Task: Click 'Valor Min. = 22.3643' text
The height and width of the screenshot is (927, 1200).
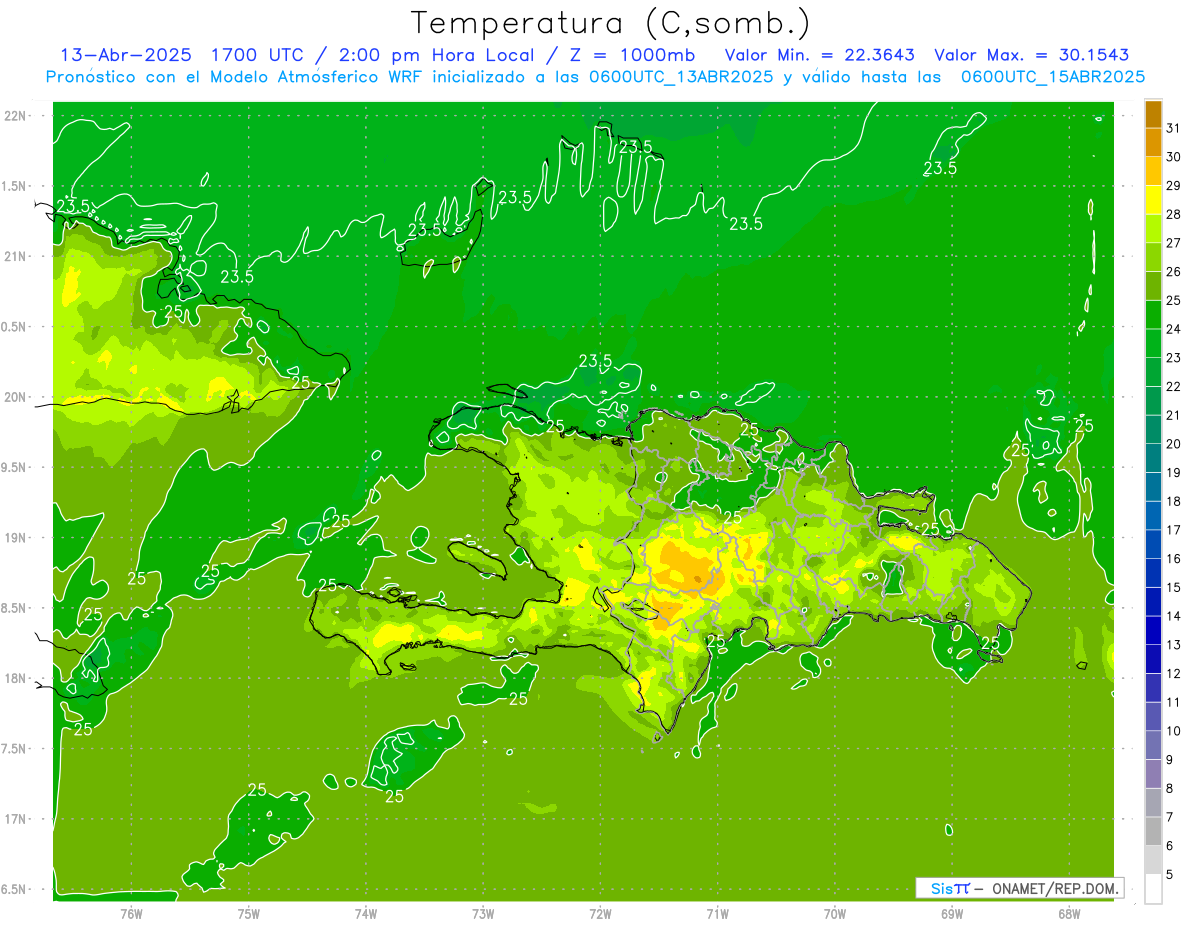Action: [819, 55]
